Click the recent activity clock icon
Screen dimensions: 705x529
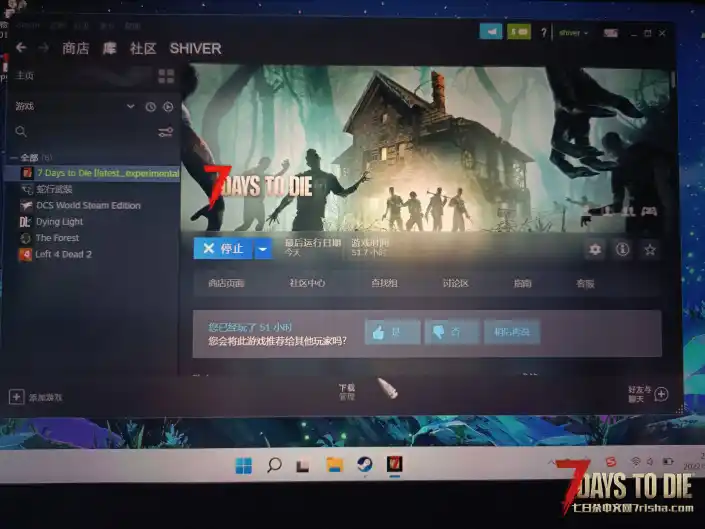[151, 107]
